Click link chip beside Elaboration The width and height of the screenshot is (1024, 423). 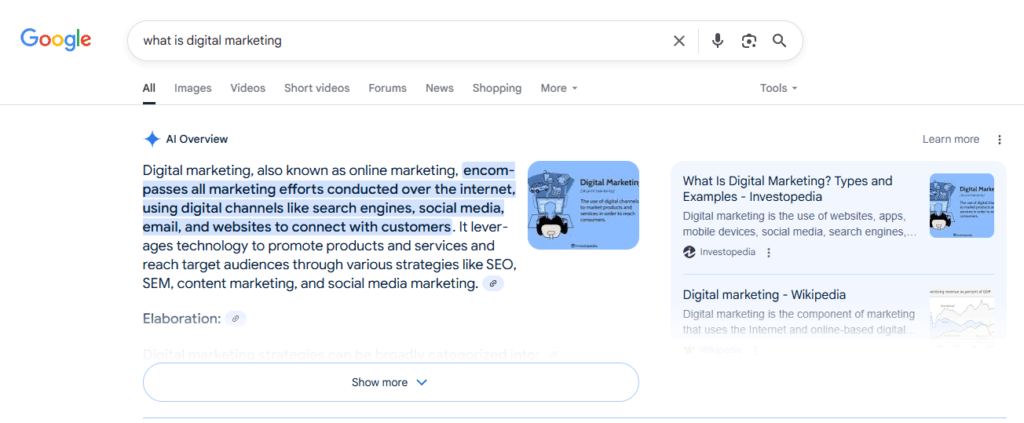[x=236, y=319]
